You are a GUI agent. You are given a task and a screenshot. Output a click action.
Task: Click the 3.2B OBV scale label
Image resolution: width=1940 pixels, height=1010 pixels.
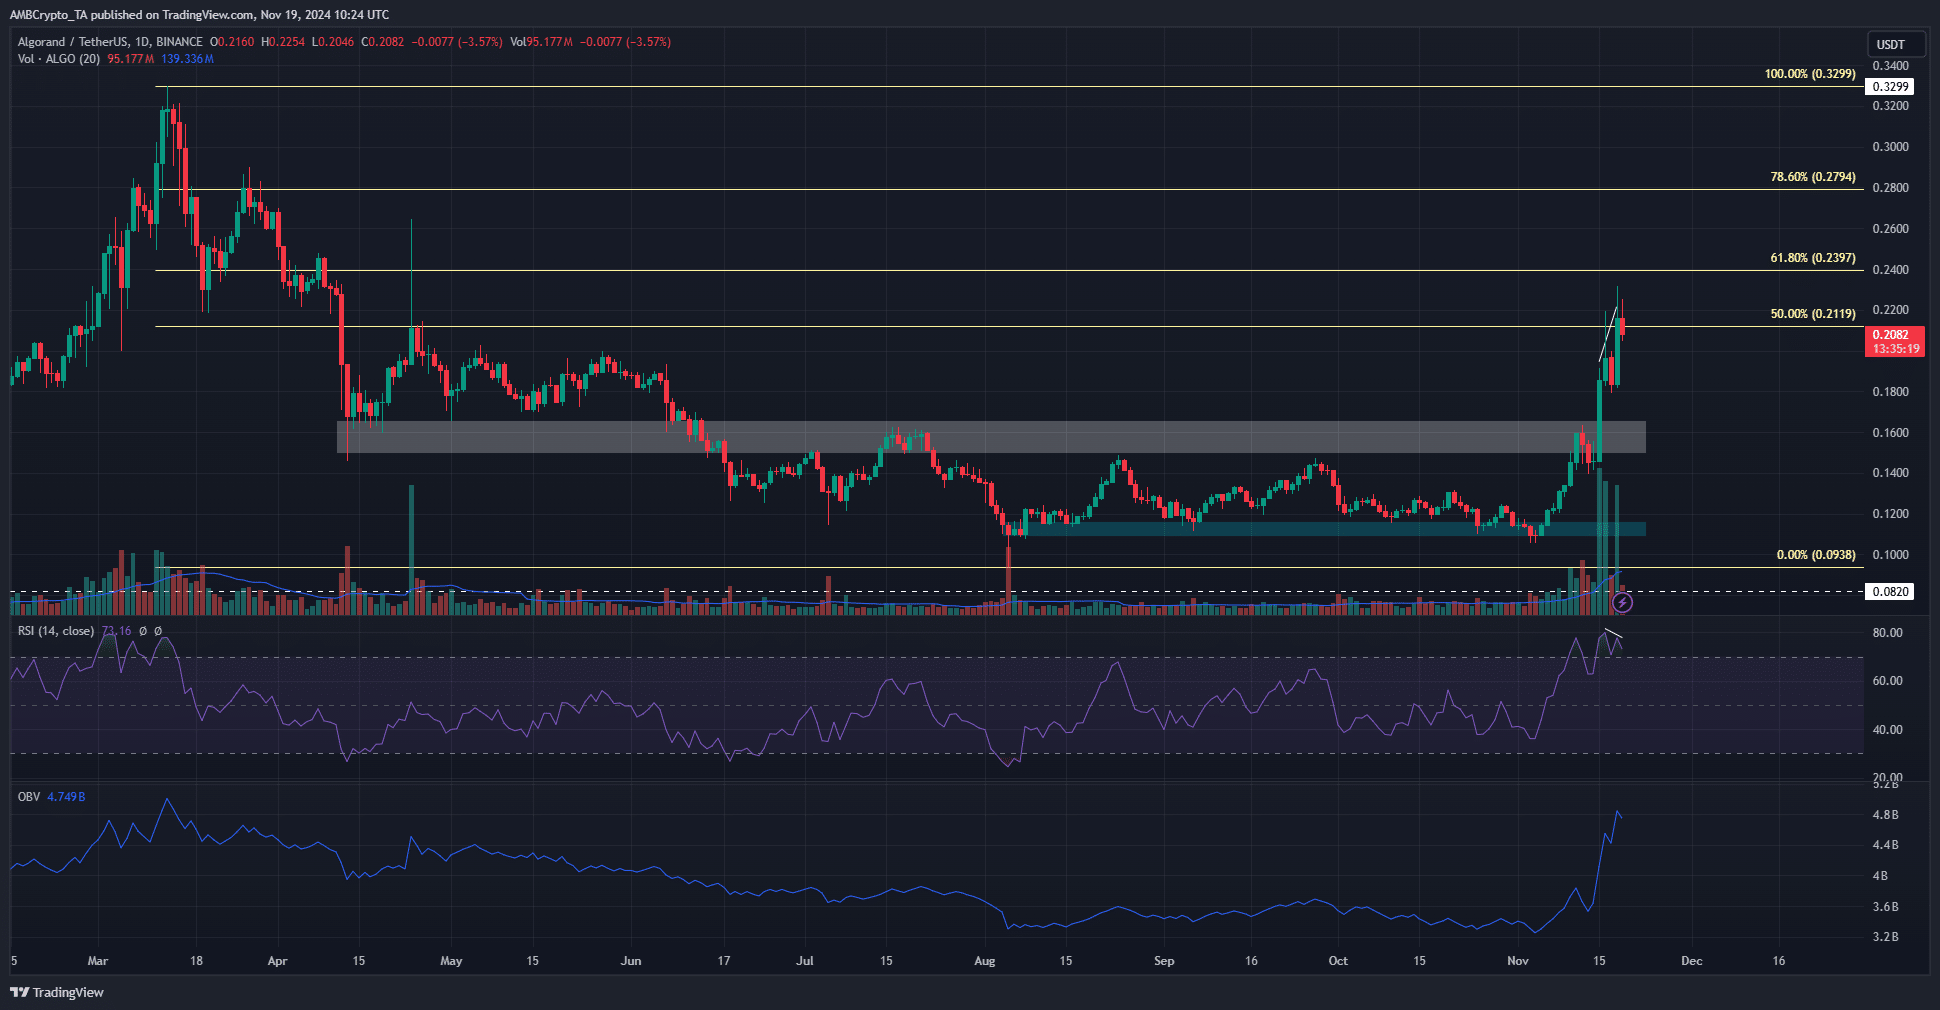tap(1886, 937)
